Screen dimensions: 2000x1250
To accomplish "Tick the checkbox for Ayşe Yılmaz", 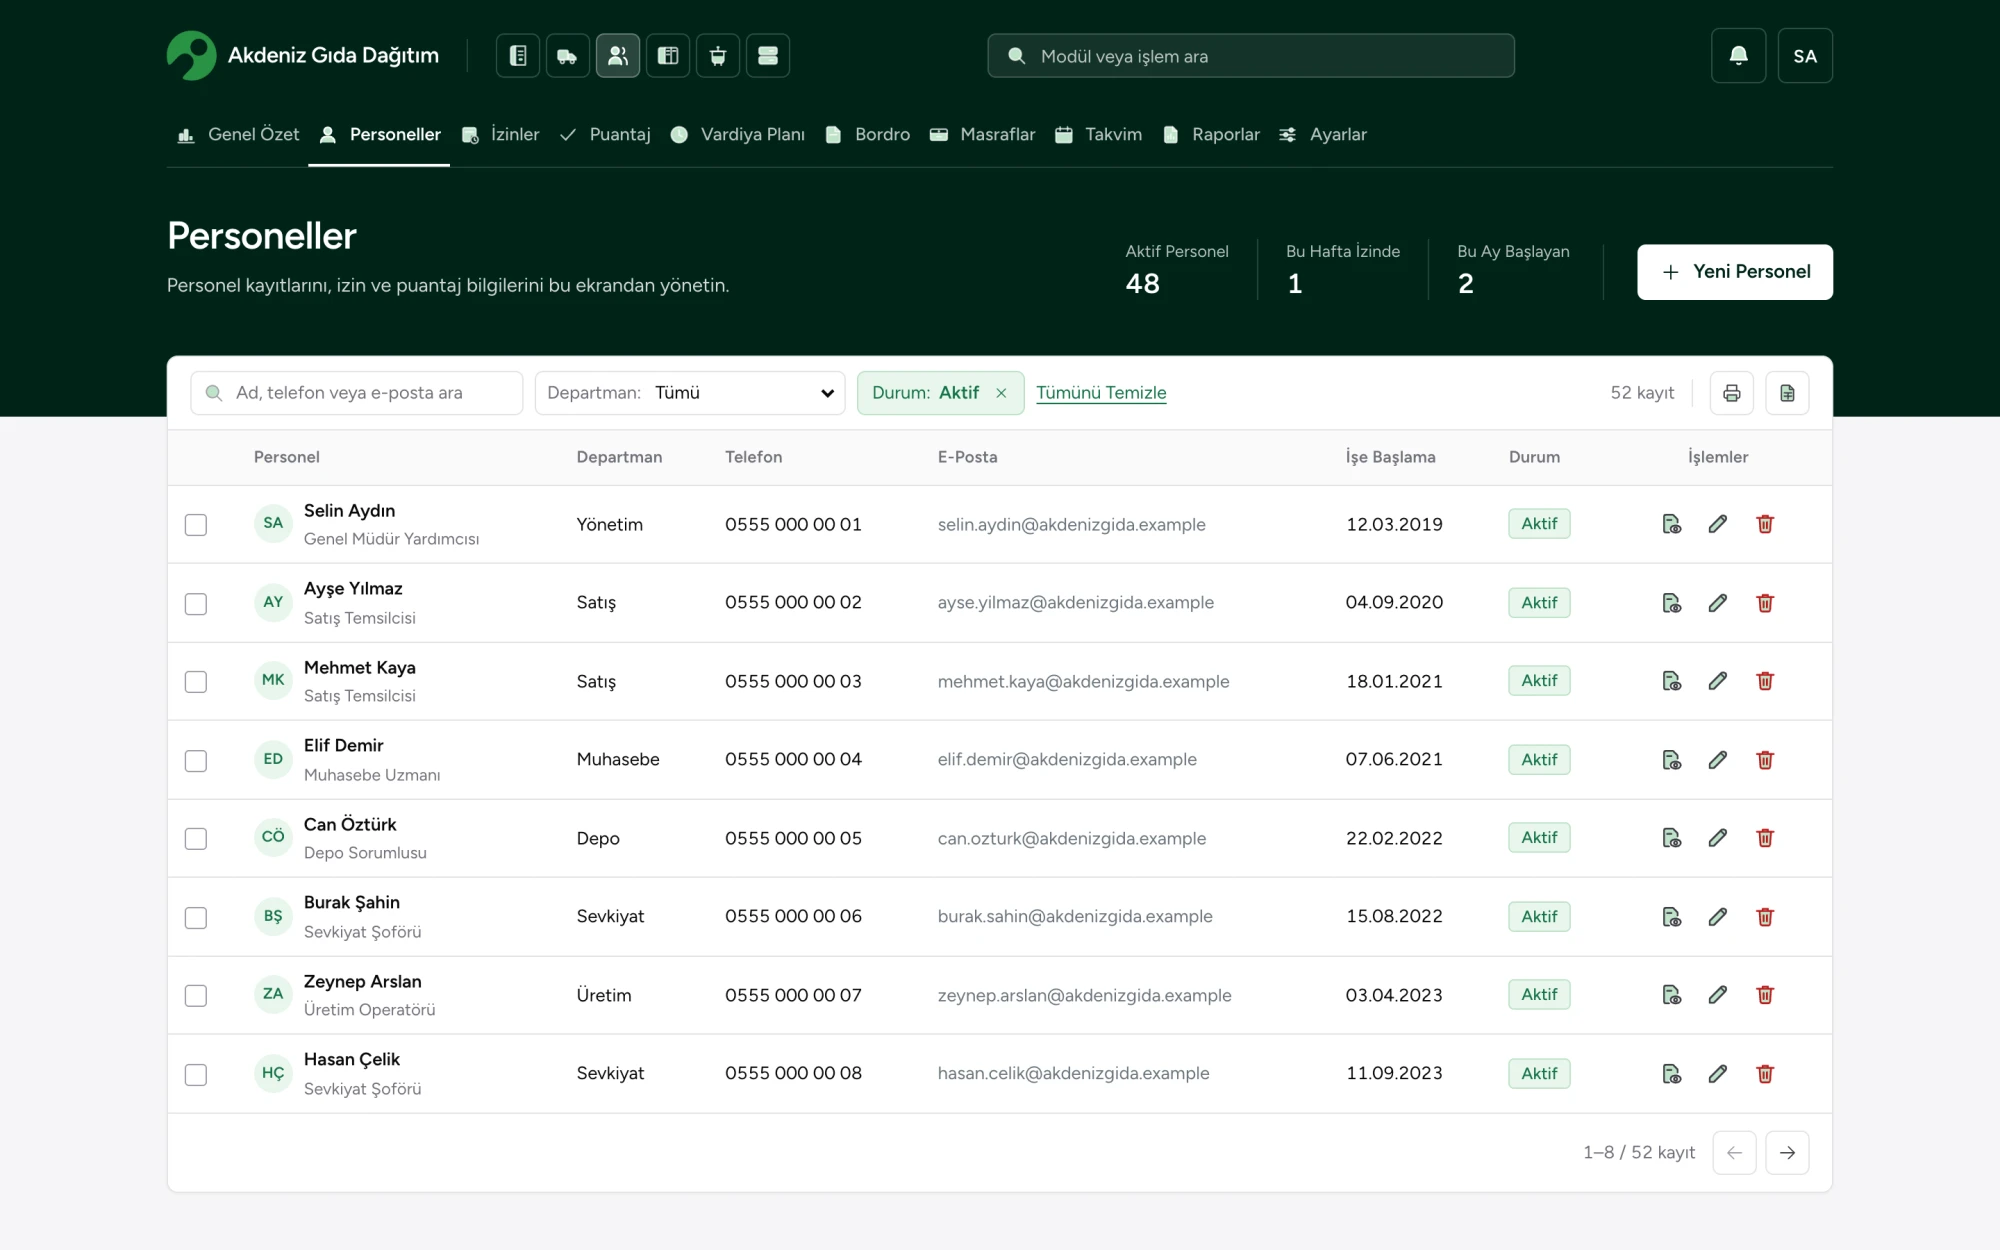I will tap(196, 604).
